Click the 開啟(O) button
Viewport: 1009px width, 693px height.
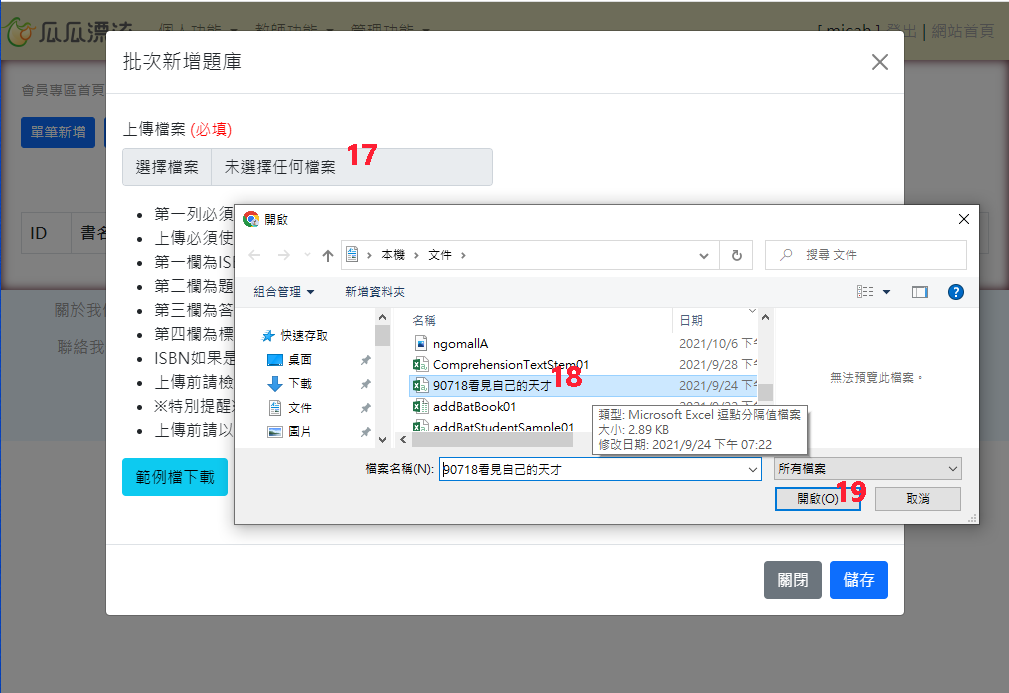818,499
